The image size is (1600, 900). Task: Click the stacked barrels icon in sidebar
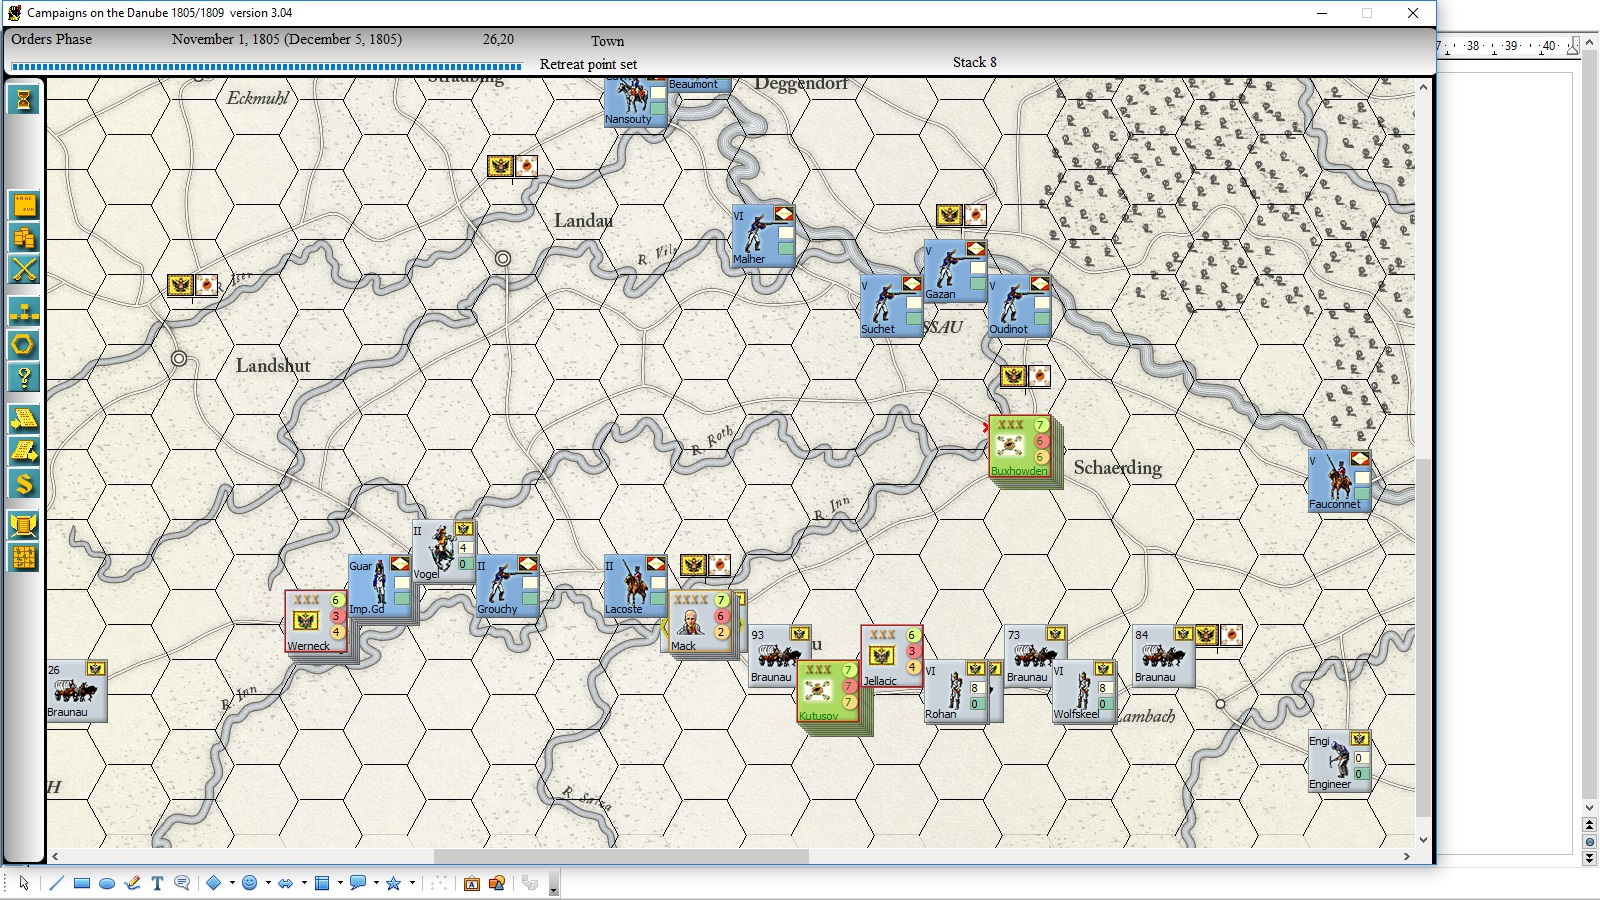click(24, 237)
